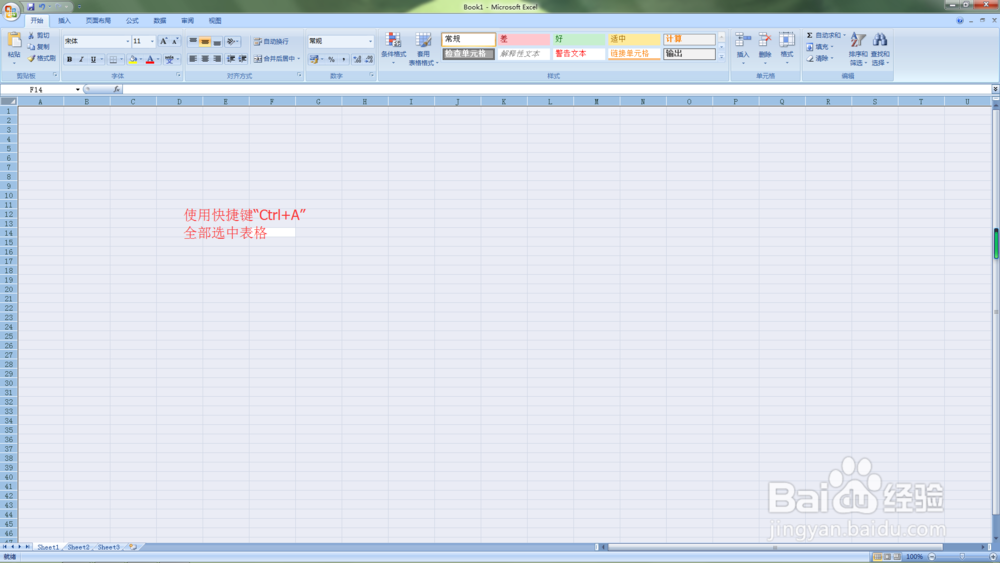Image resolution: width=1000 pixels, height=563 pixels.
Task: Apply cell borders button
Action: tap(113, 59)
